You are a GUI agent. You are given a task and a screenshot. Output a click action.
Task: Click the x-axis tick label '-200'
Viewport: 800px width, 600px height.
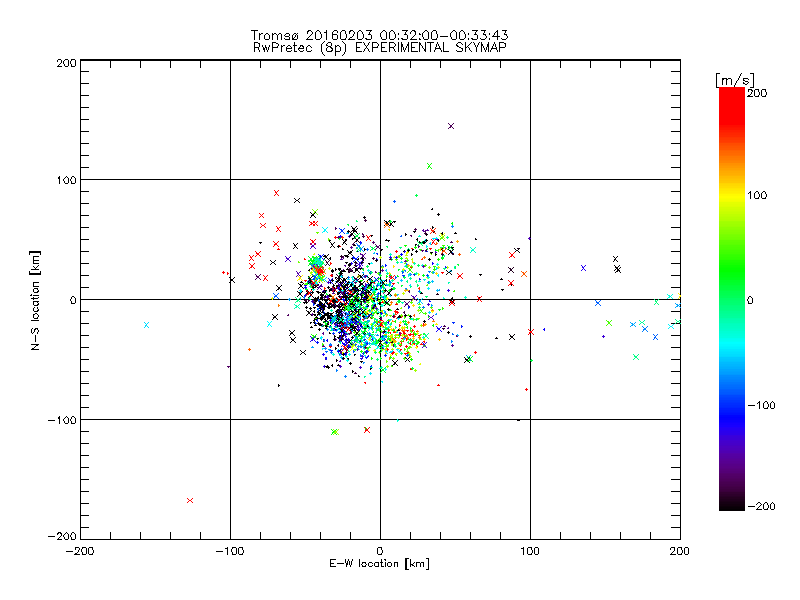[x=80, y=552]
